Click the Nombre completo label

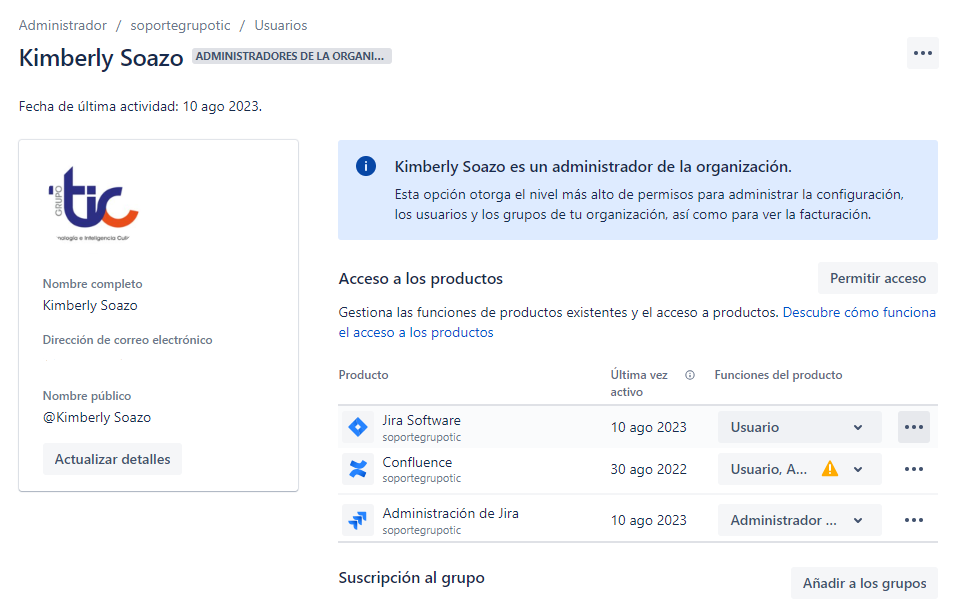pos(92,284)
